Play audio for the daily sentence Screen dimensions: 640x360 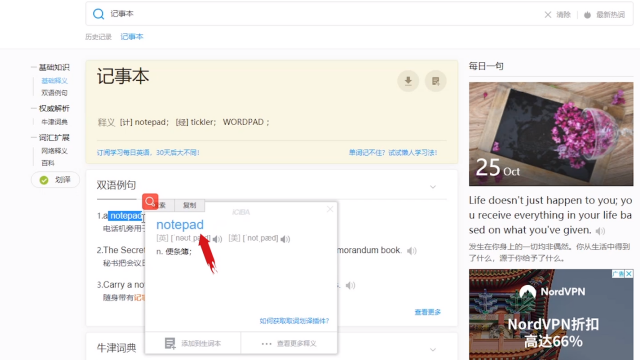pyautogui.click(x=600, y=231)
